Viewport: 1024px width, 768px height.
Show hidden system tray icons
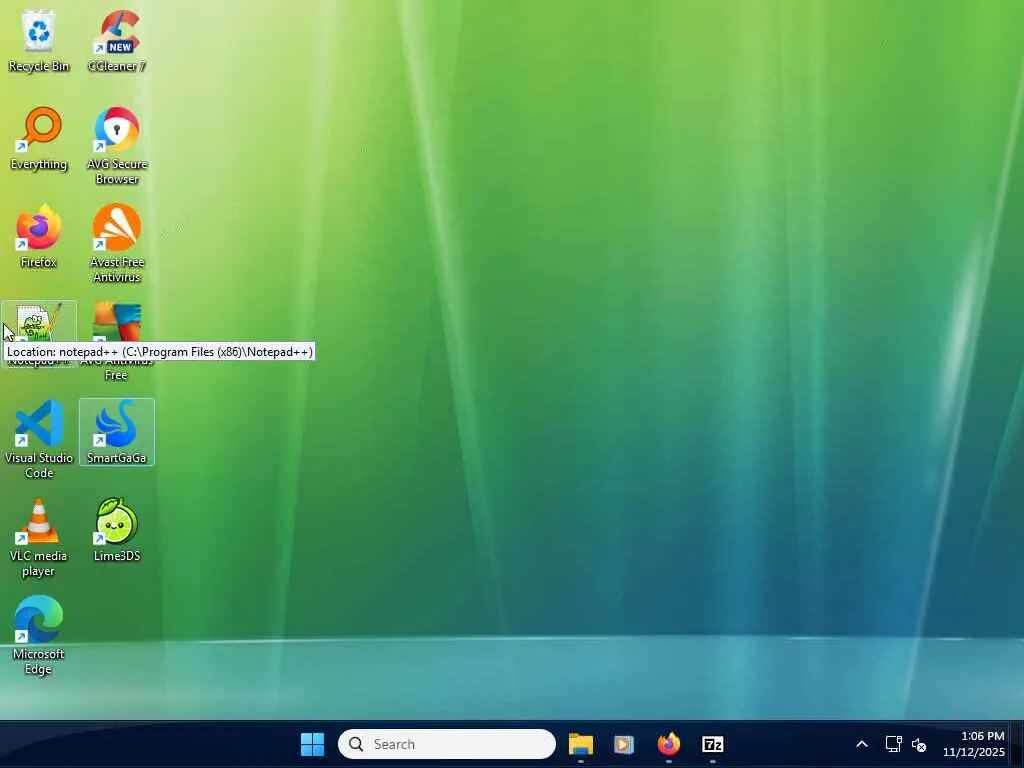(x=862, y=744)
